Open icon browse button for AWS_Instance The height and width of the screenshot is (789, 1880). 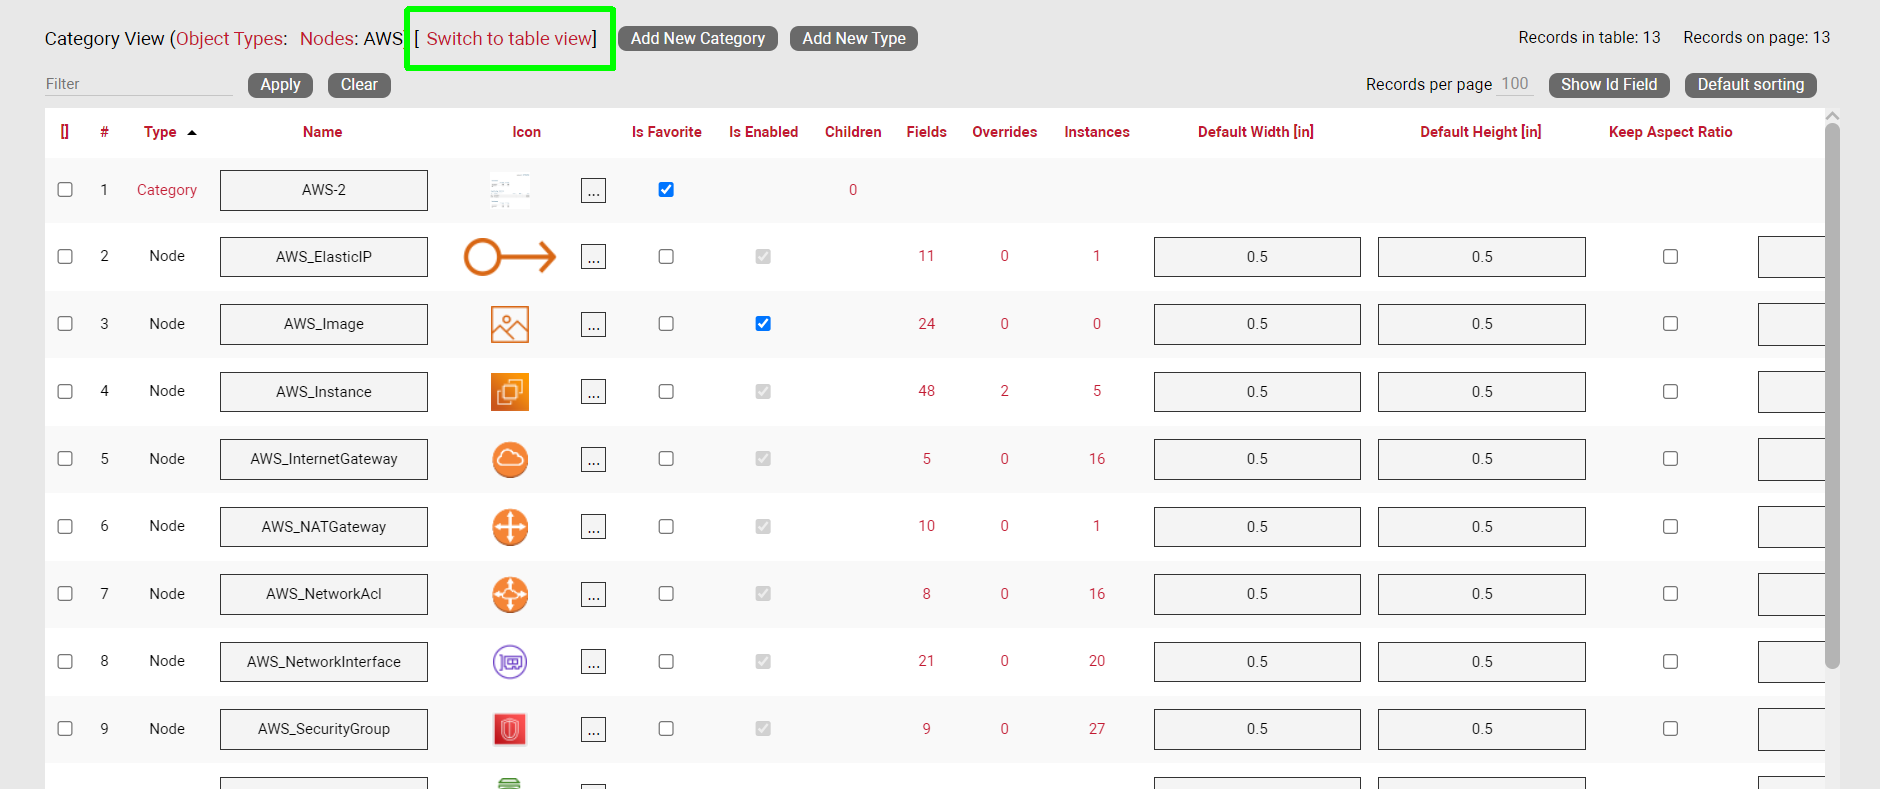pos(593,392)
